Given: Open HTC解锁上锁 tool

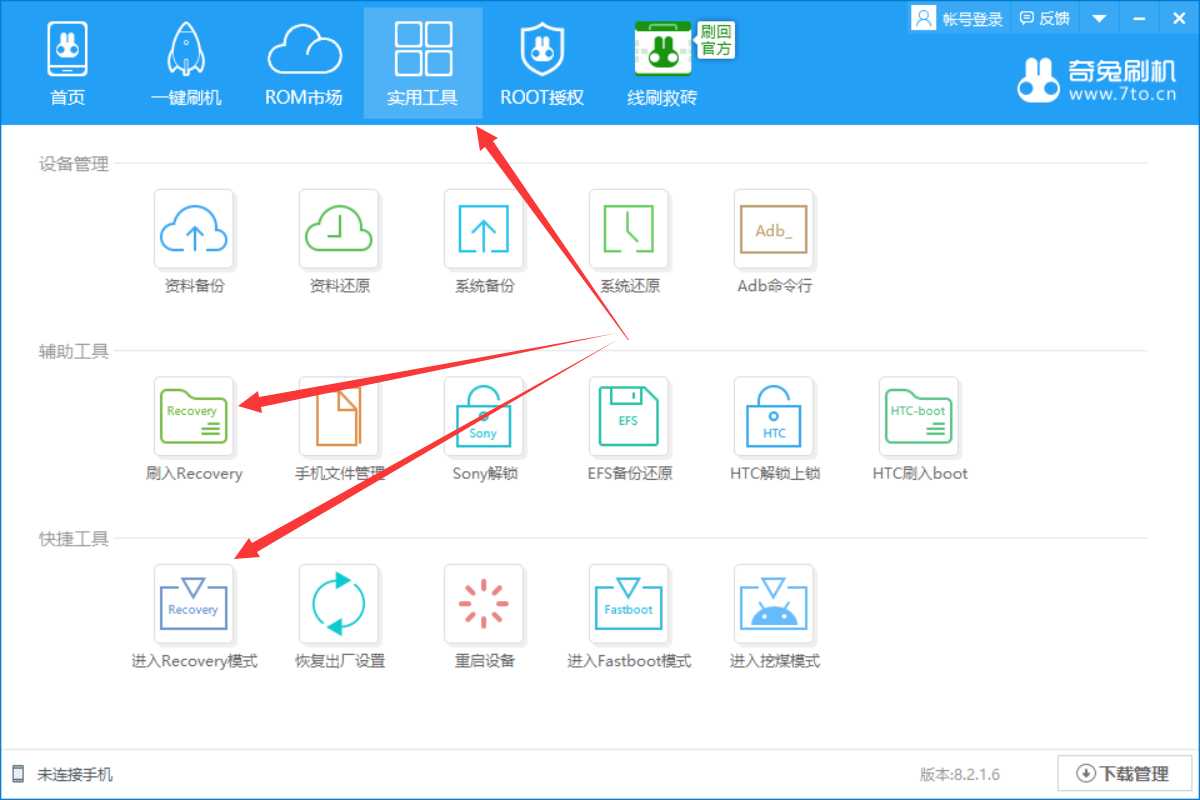Looking at the screenshot, I should (774, 416).
